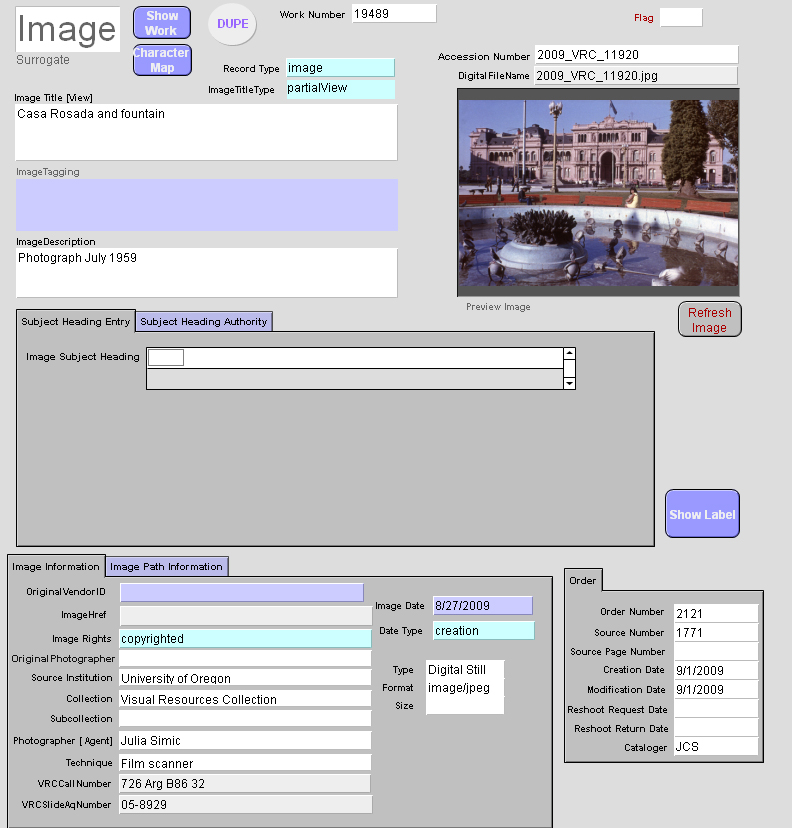Open the Date Type creation field

point(483,631)
